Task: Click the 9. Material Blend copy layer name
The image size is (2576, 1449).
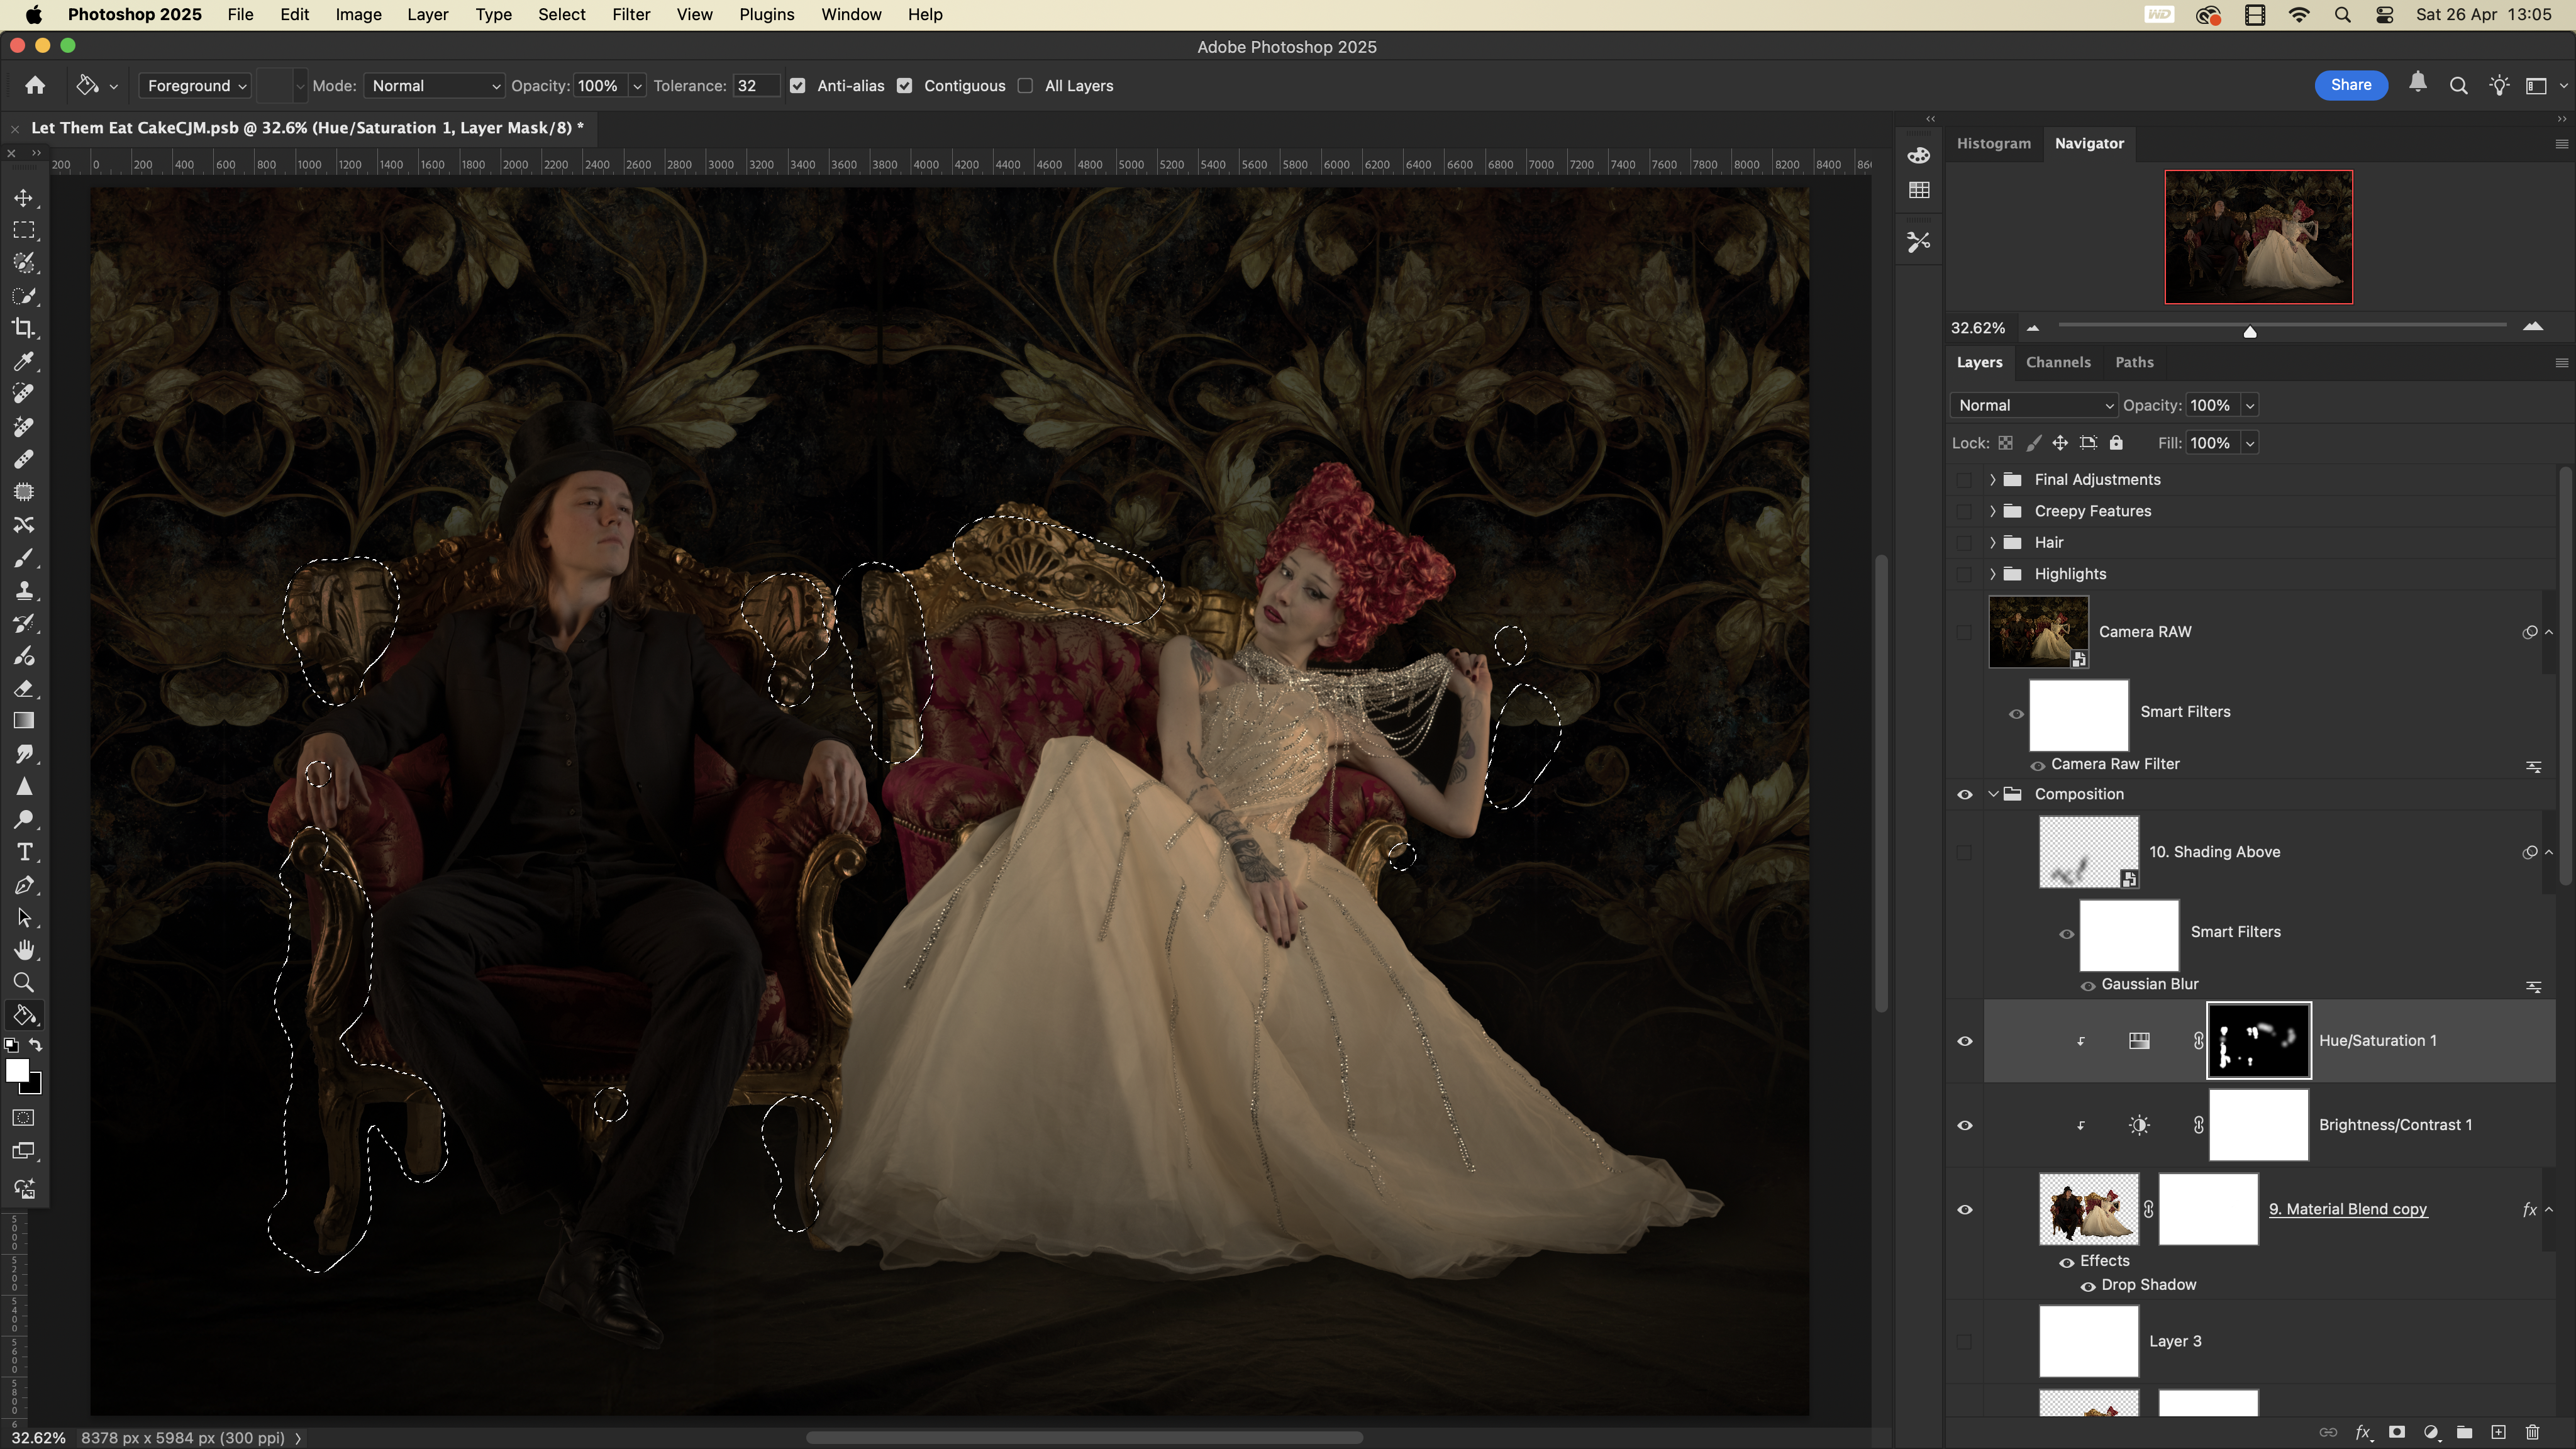Action: 2347,1209
